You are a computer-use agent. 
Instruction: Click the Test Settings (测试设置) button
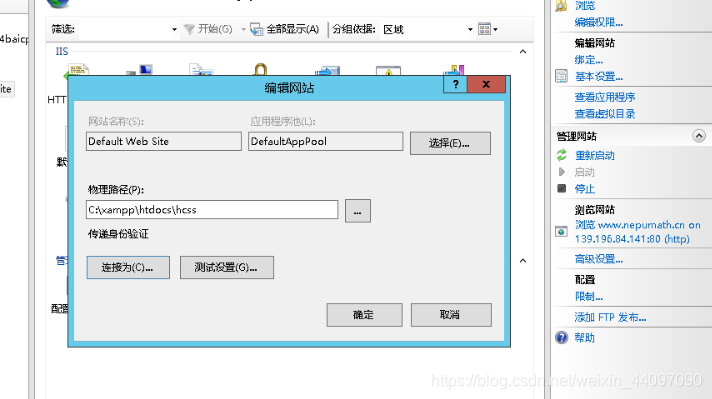click(227, 267)
